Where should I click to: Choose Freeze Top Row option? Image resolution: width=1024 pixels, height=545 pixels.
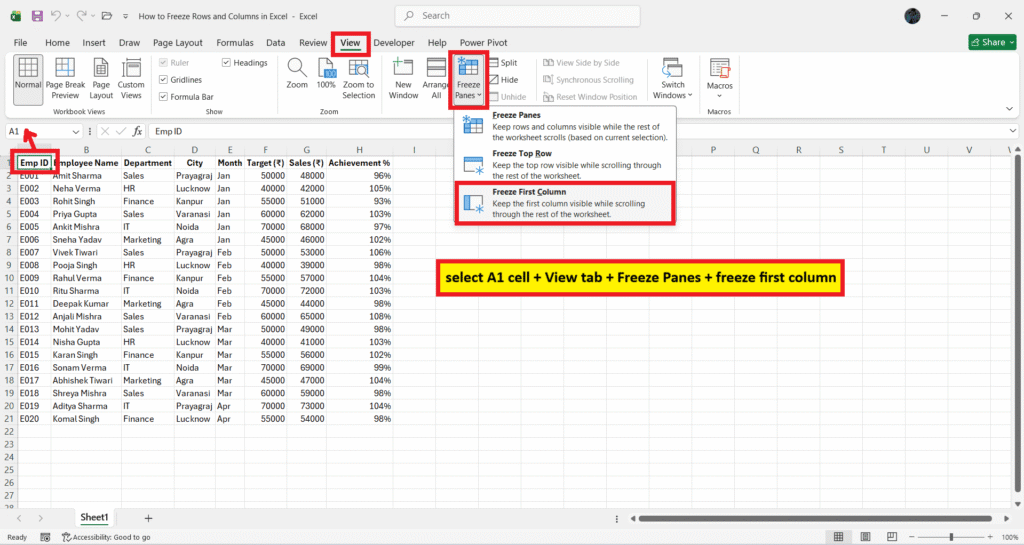coord(565,165)
